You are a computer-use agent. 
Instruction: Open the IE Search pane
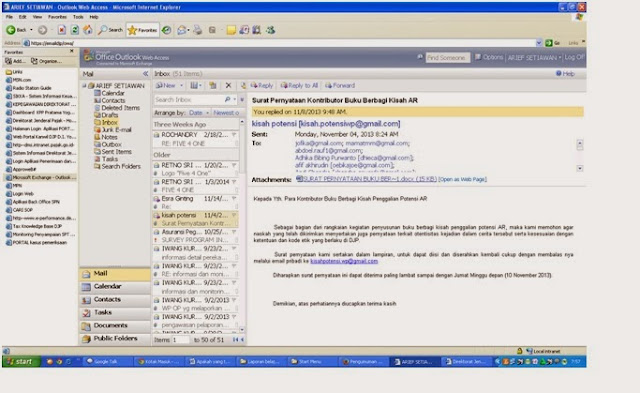click(111, 30)
